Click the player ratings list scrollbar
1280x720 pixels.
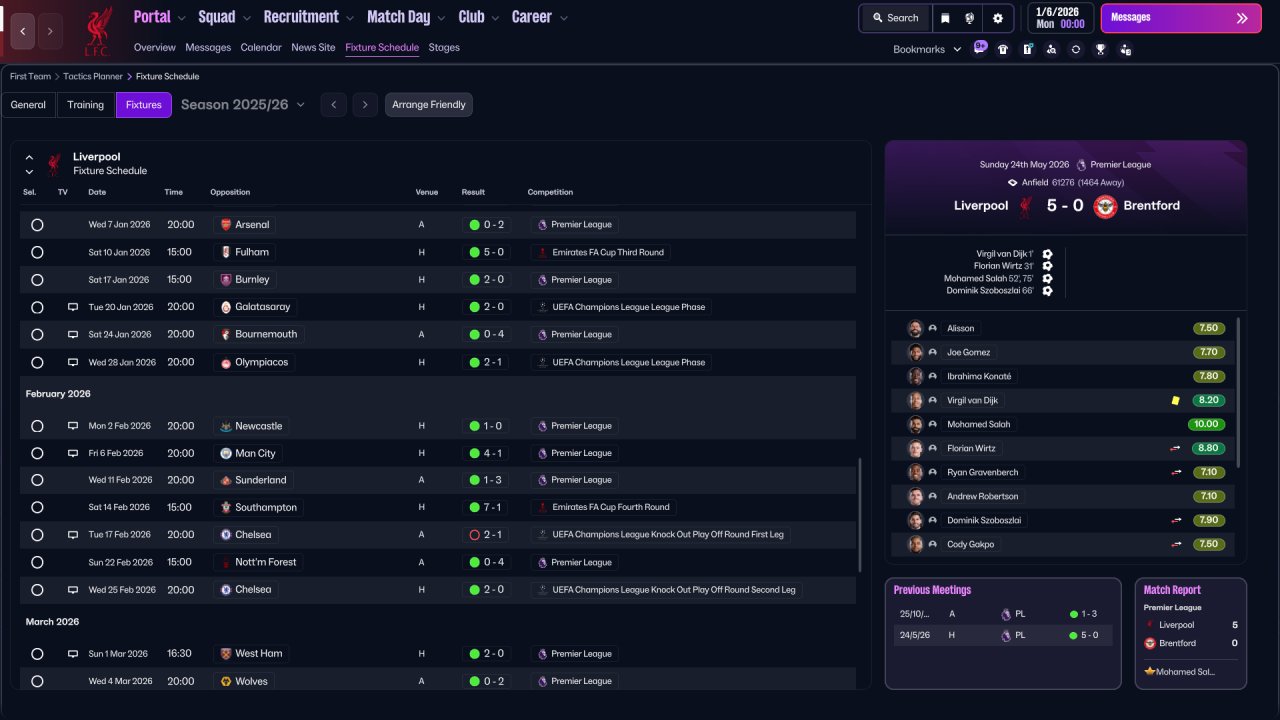(1238, 392)
